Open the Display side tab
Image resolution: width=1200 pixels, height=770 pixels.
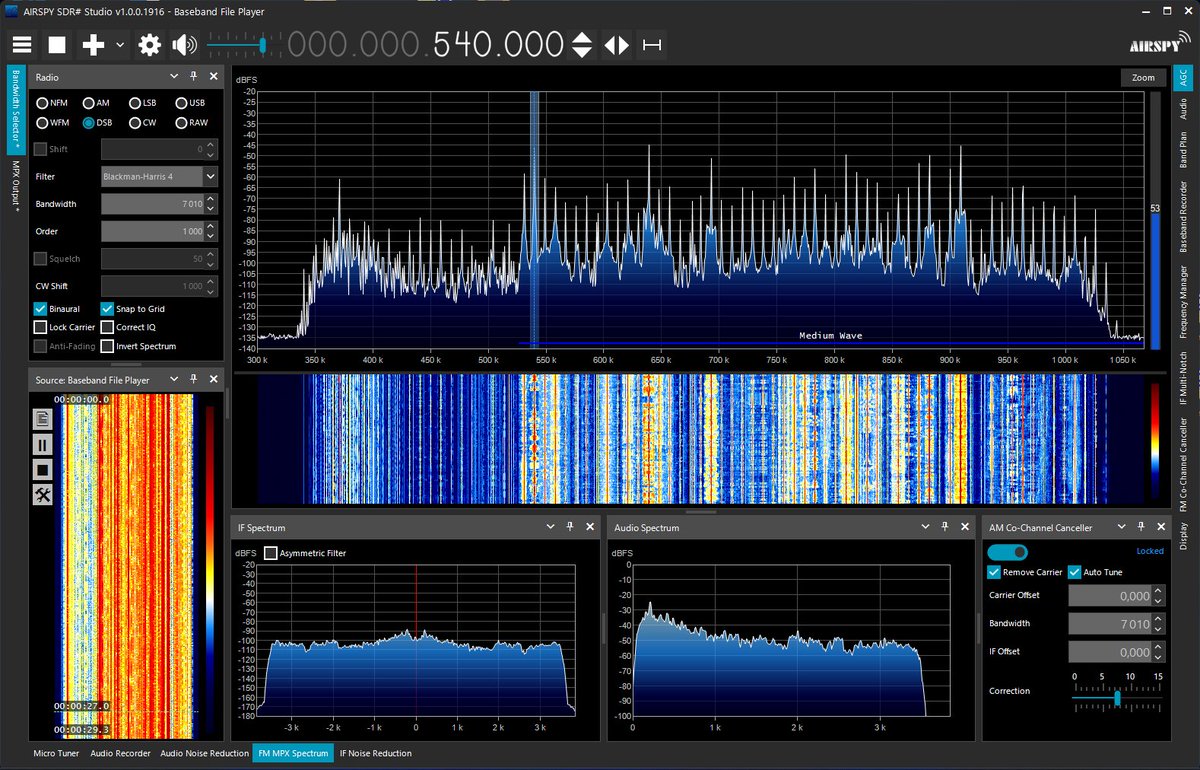click(x=1183, y=535)
